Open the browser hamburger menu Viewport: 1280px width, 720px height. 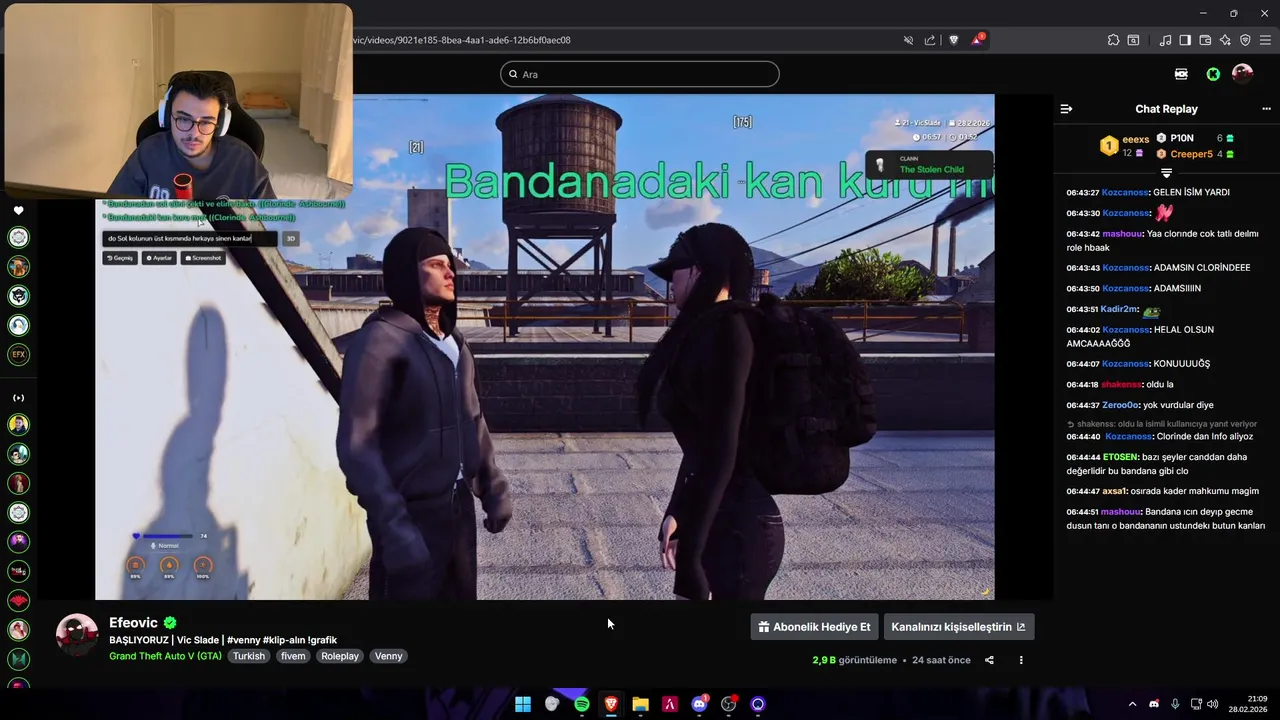tap(1265, 40)
